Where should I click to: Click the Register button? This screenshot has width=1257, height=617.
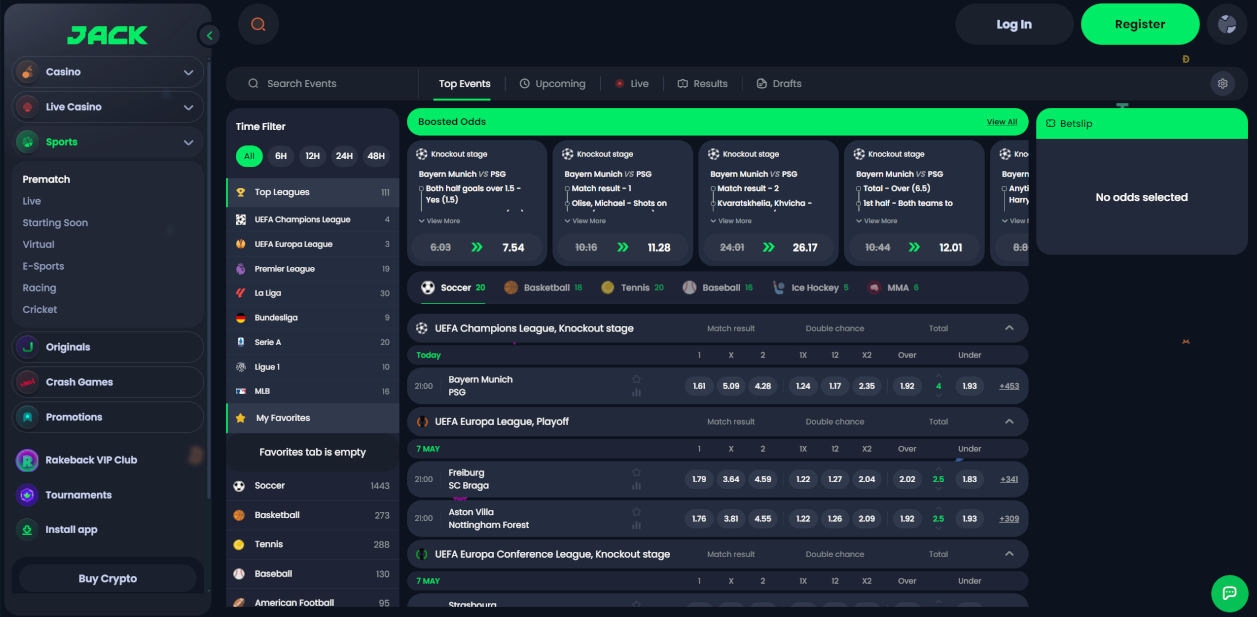tap(1140, 24)
